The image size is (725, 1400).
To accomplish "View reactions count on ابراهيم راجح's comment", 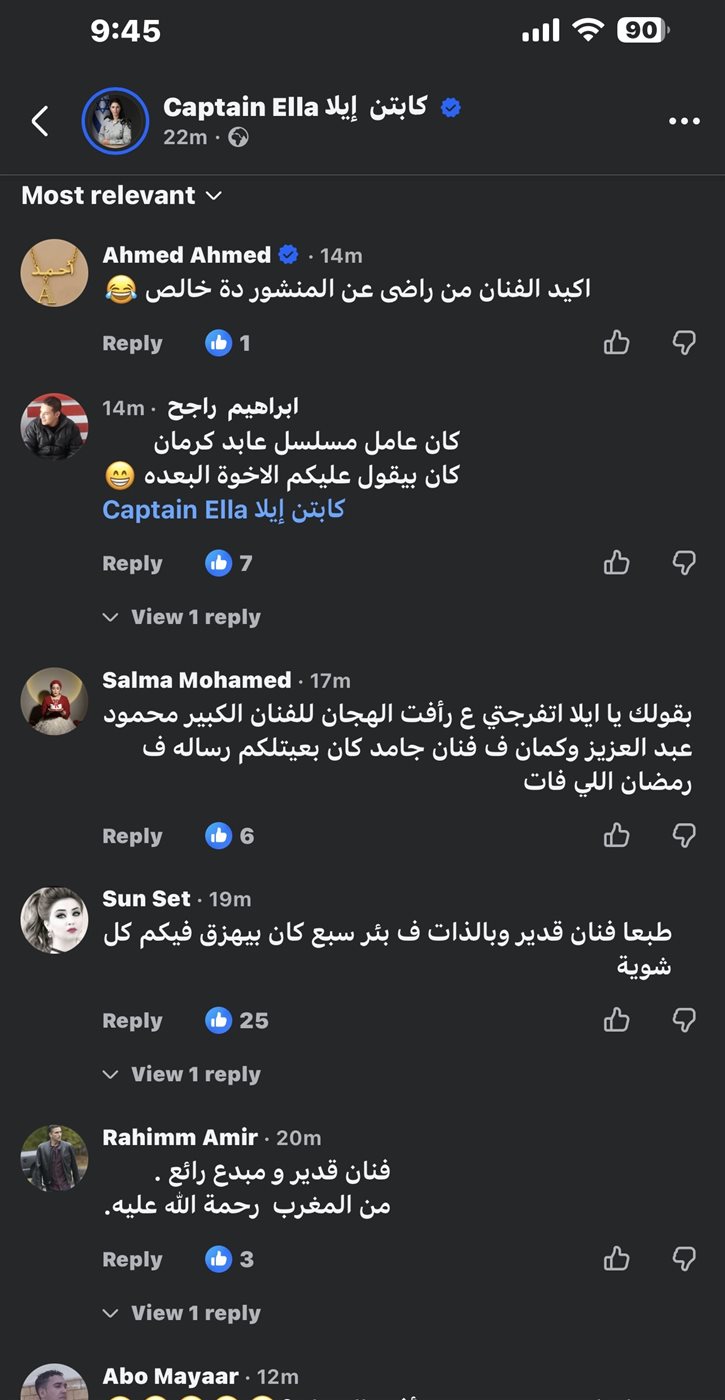I will pyautogui.click(x=229, y=563).
